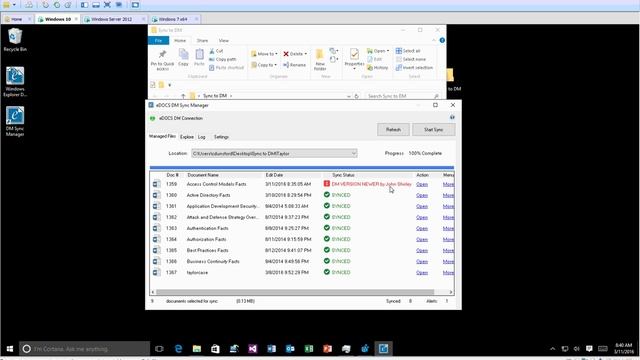640x360 pixels.
Task: Open Visual Studio from the taskbar
Action: [253, 349]
